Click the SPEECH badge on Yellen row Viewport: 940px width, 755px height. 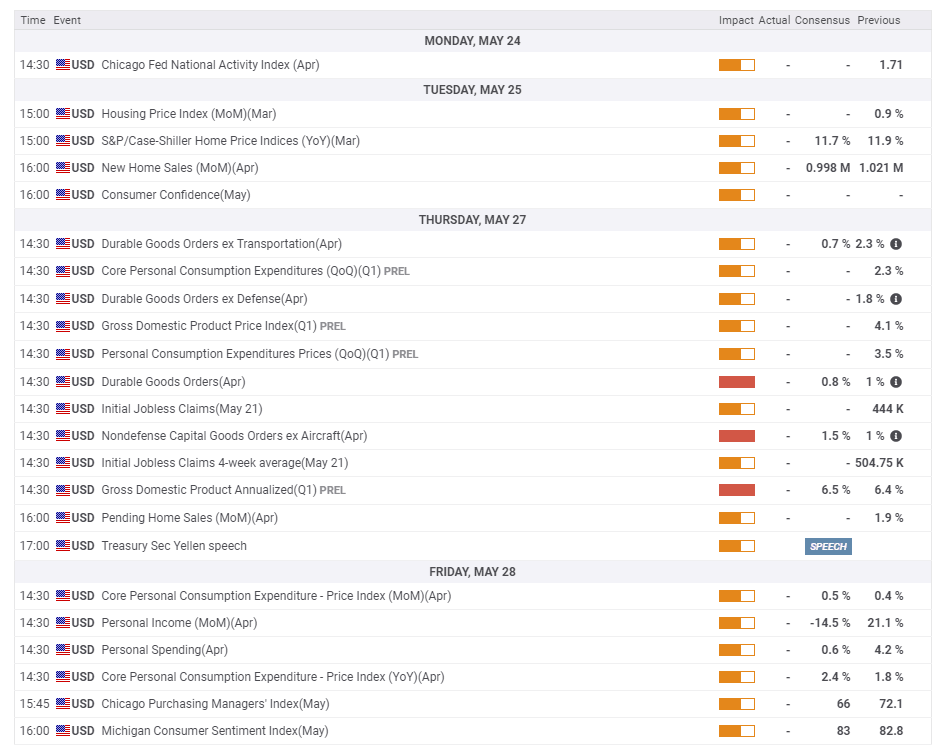(x=828, y=546)
